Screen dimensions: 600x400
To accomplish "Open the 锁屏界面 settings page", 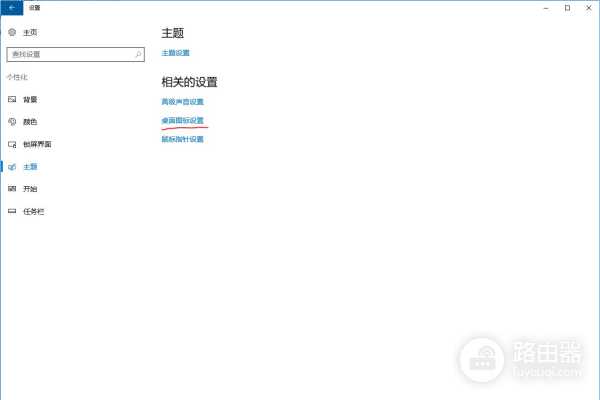I will (x=37, y=144).
